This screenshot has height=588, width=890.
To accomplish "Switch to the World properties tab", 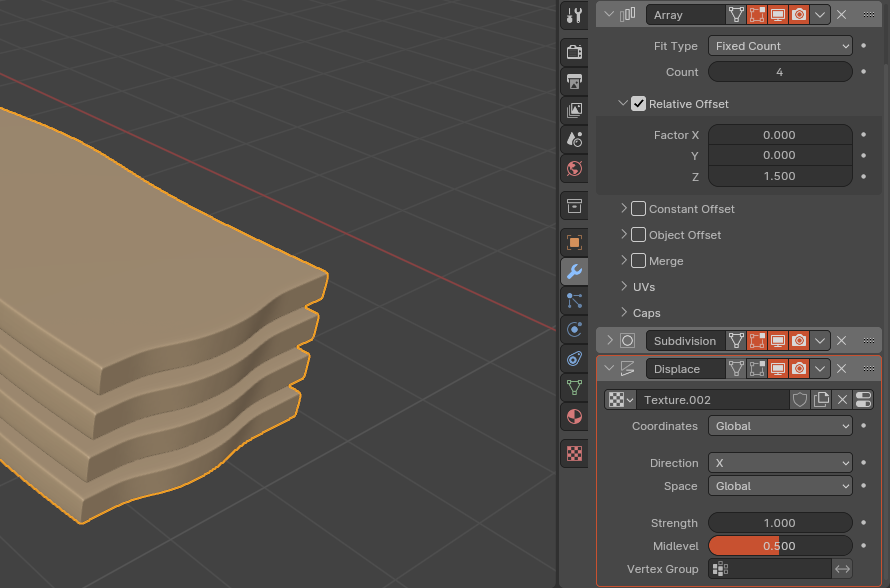I will click(574, 168).
